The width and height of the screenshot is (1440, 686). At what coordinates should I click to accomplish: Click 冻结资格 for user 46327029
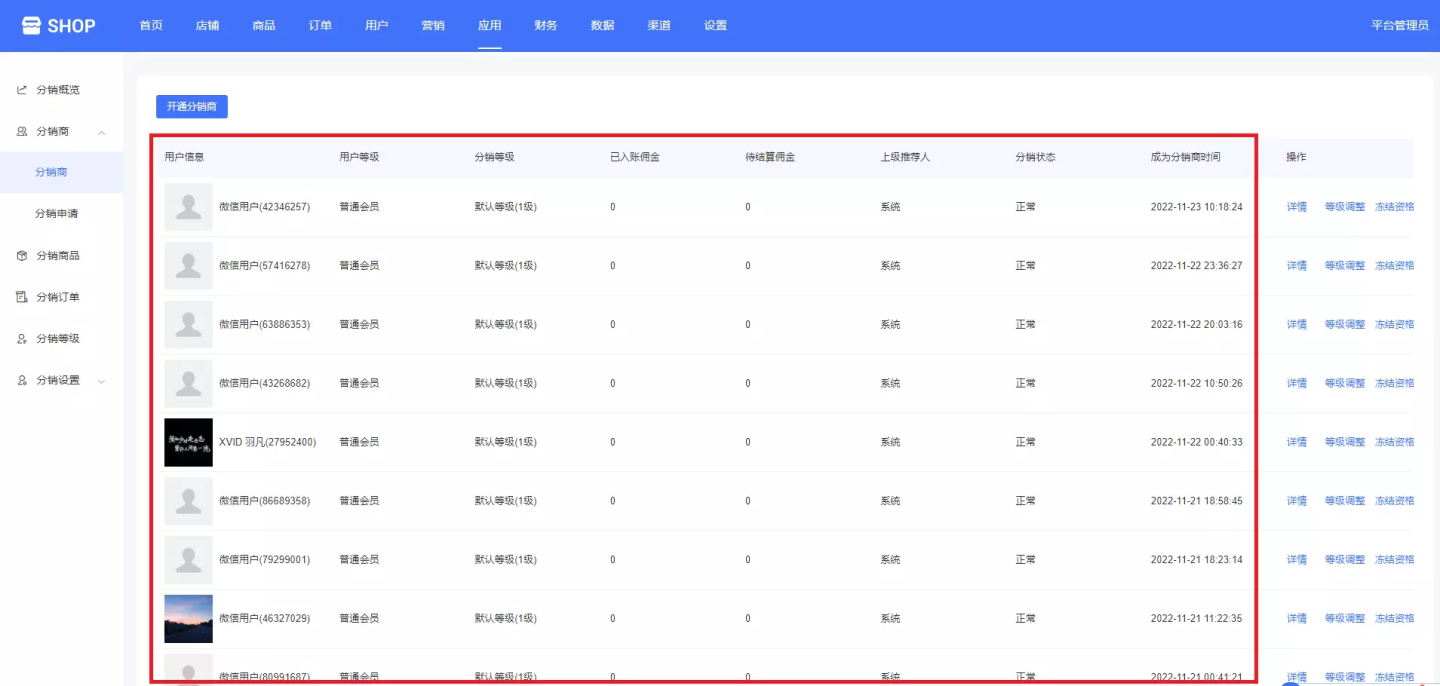pyautogui.click(x=1395, y=619)
